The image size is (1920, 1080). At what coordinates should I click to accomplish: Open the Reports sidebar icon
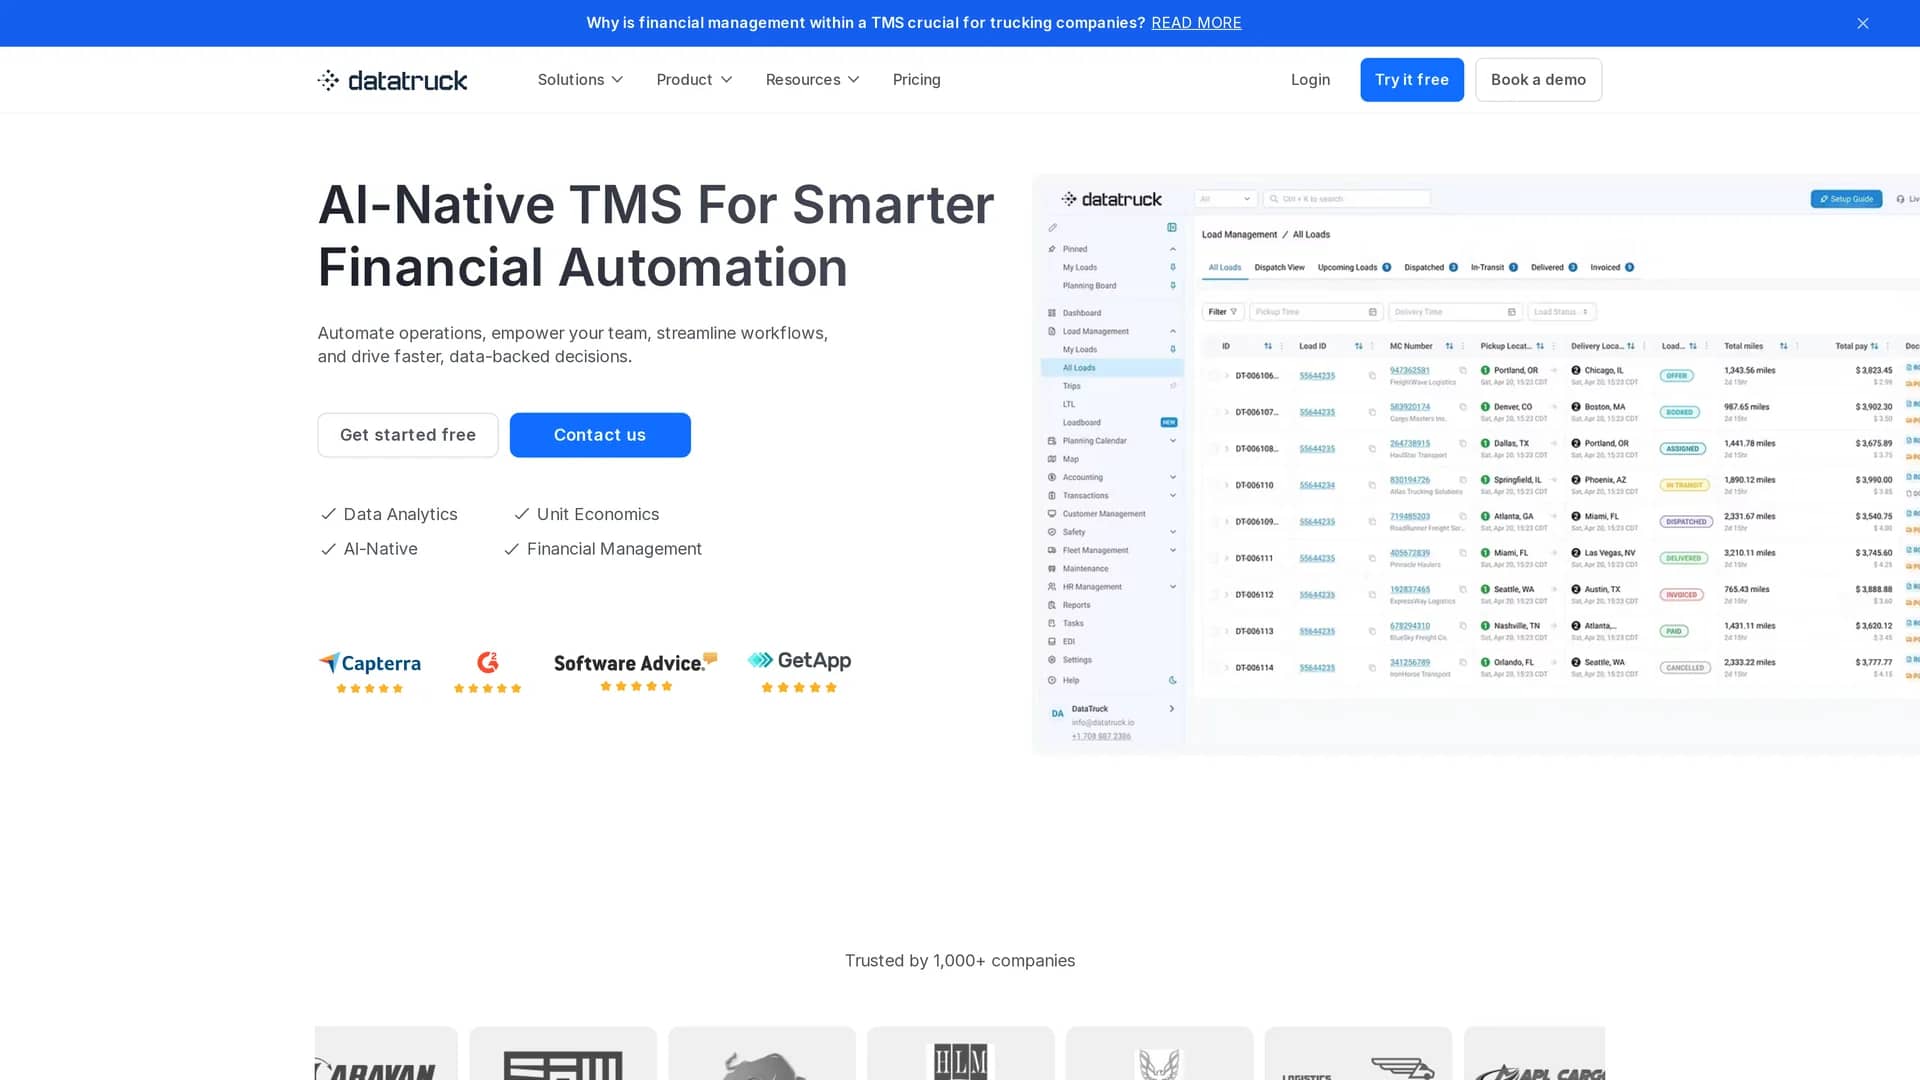[1052, 605]
